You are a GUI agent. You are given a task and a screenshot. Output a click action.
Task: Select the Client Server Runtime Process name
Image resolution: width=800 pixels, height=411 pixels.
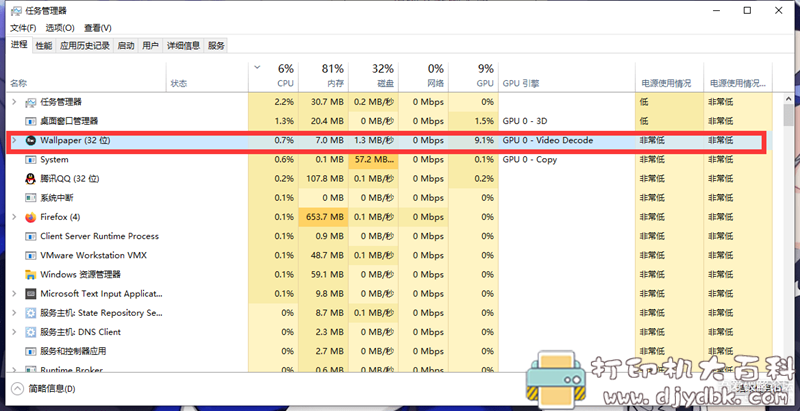[99, 236]
